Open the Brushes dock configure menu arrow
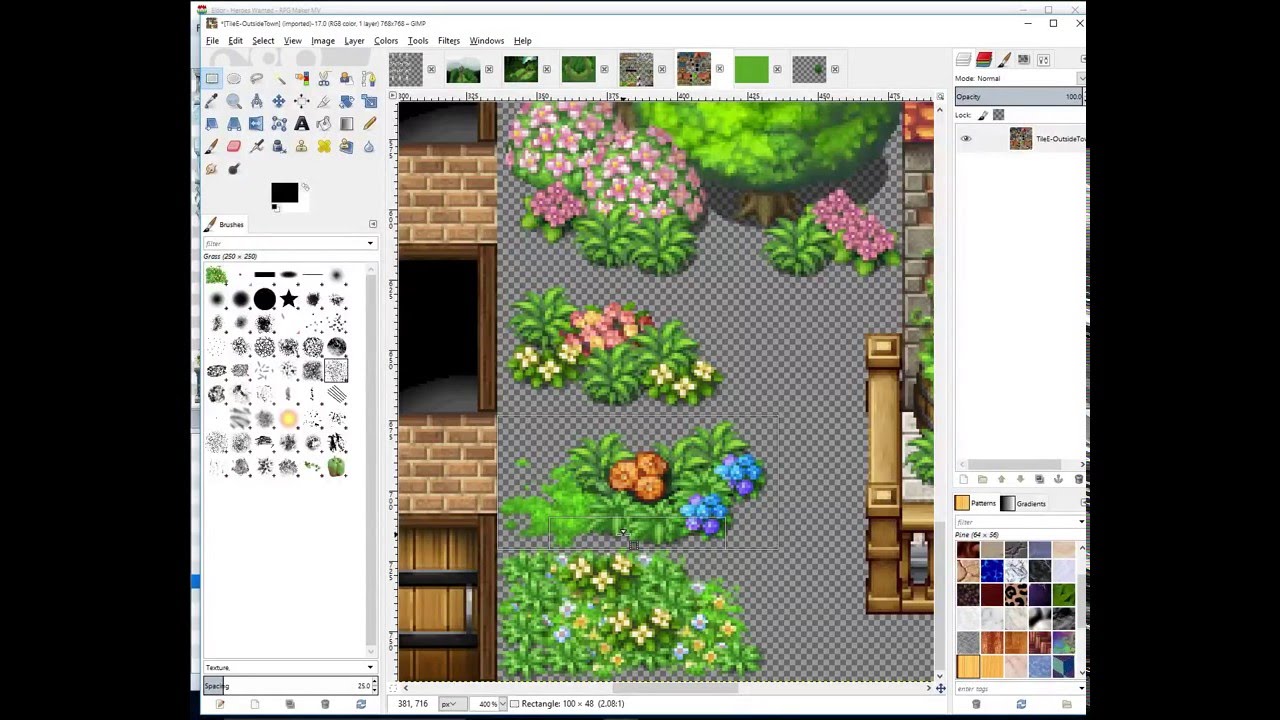Viewport: 1280px width, 720px height. [373, 224]
